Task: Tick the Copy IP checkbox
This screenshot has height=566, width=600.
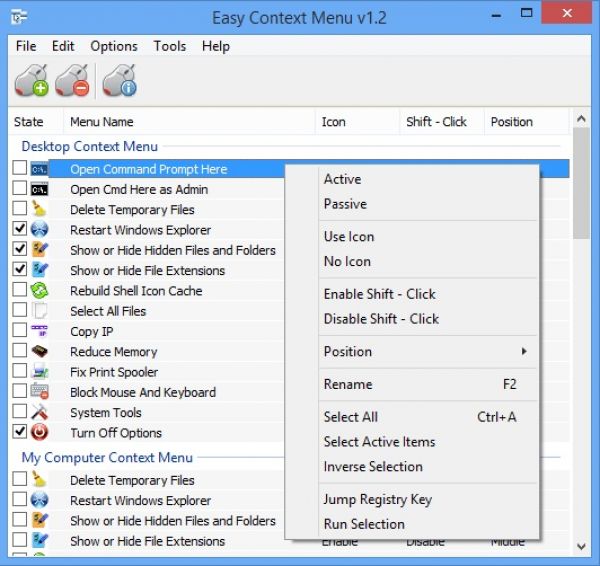Action: [20, 330]
